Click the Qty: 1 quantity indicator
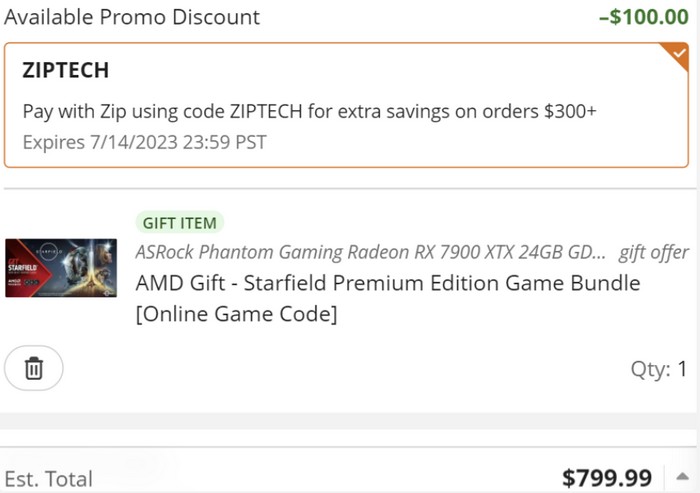700x493 pixels. click(658, 369)
